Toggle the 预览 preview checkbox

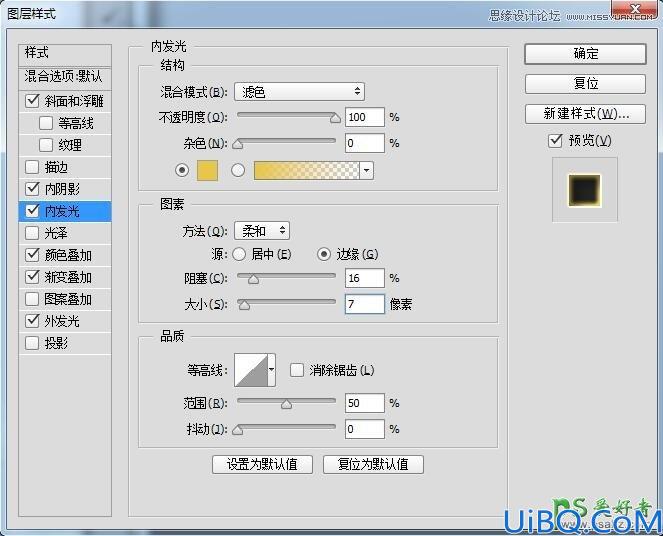point(555,140)
